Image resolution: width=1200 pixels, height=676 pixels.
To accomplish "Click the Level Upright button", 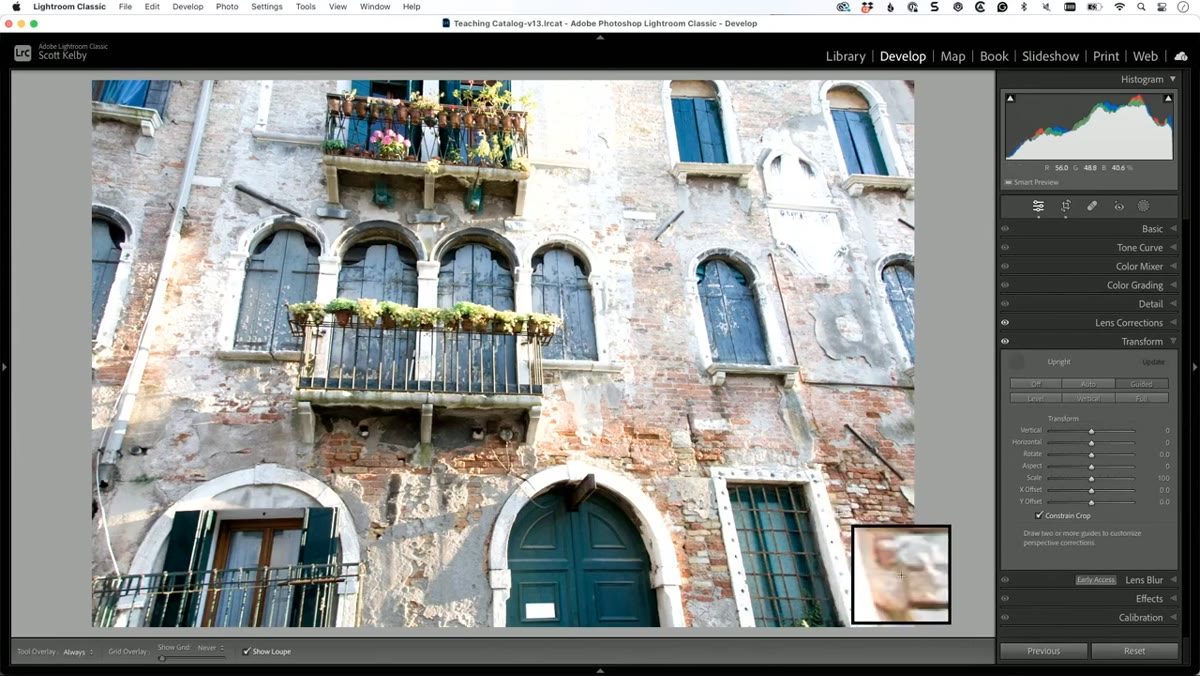I will [1036, 398].
